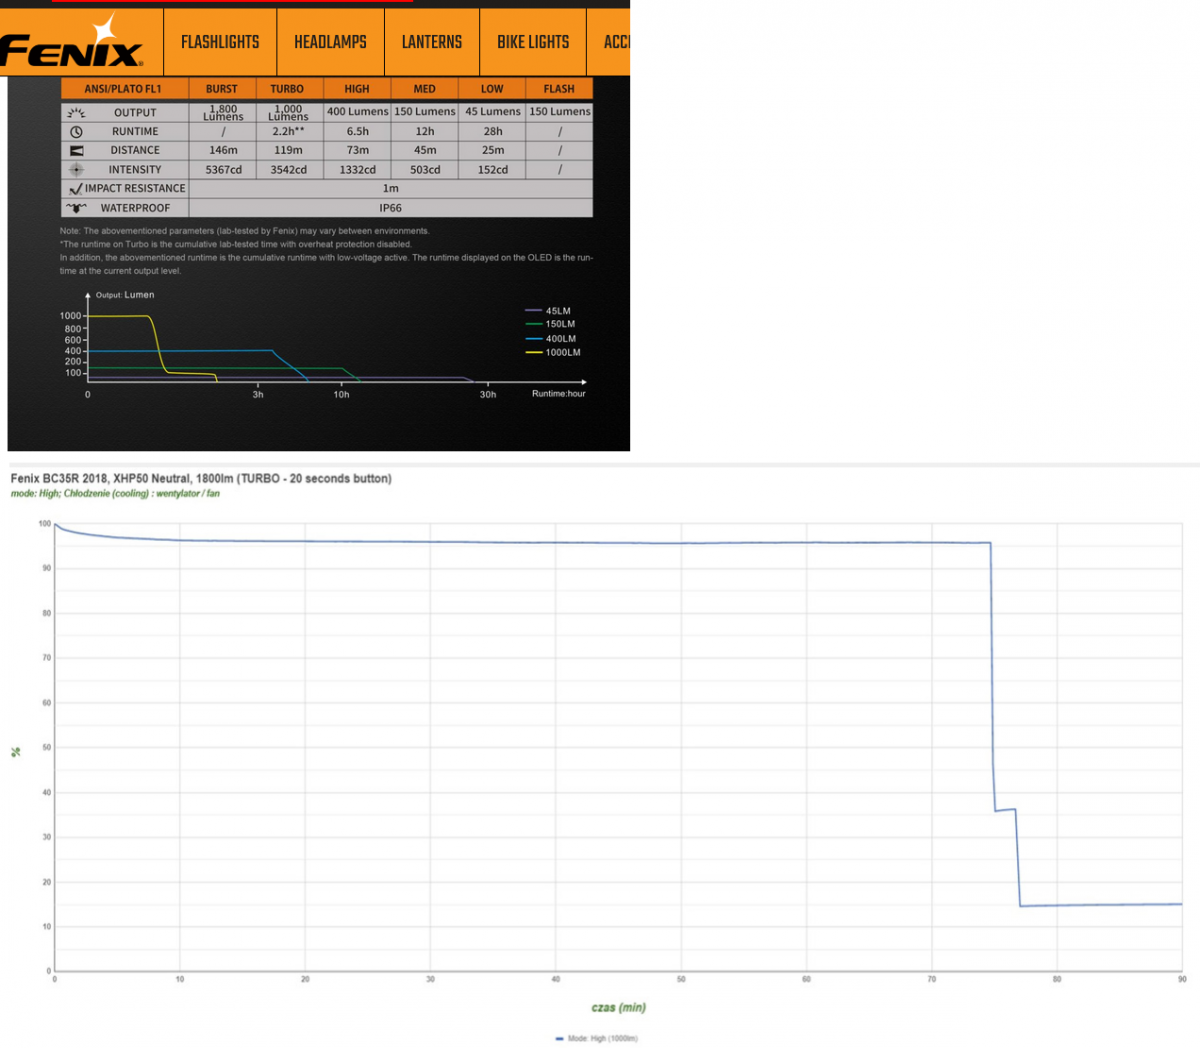Click the 1,800 Lumens burst output cell
The width and height of the screenshot is (1200, 1048).
pos(223,113)
